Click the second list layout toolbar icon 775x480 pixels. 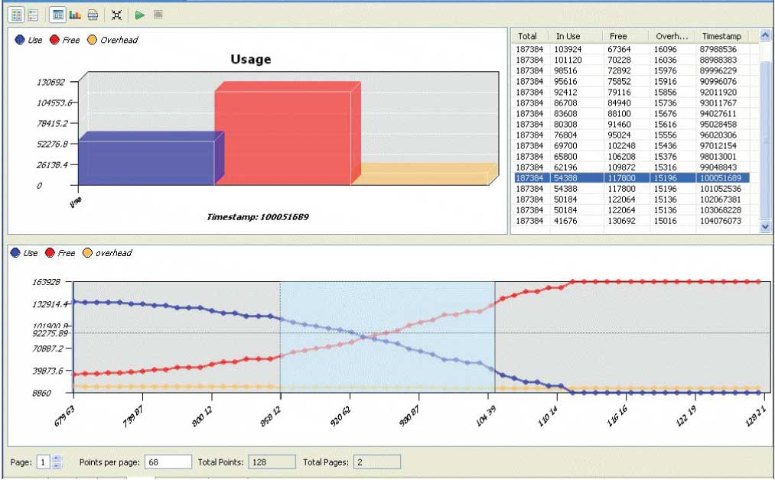34,15
